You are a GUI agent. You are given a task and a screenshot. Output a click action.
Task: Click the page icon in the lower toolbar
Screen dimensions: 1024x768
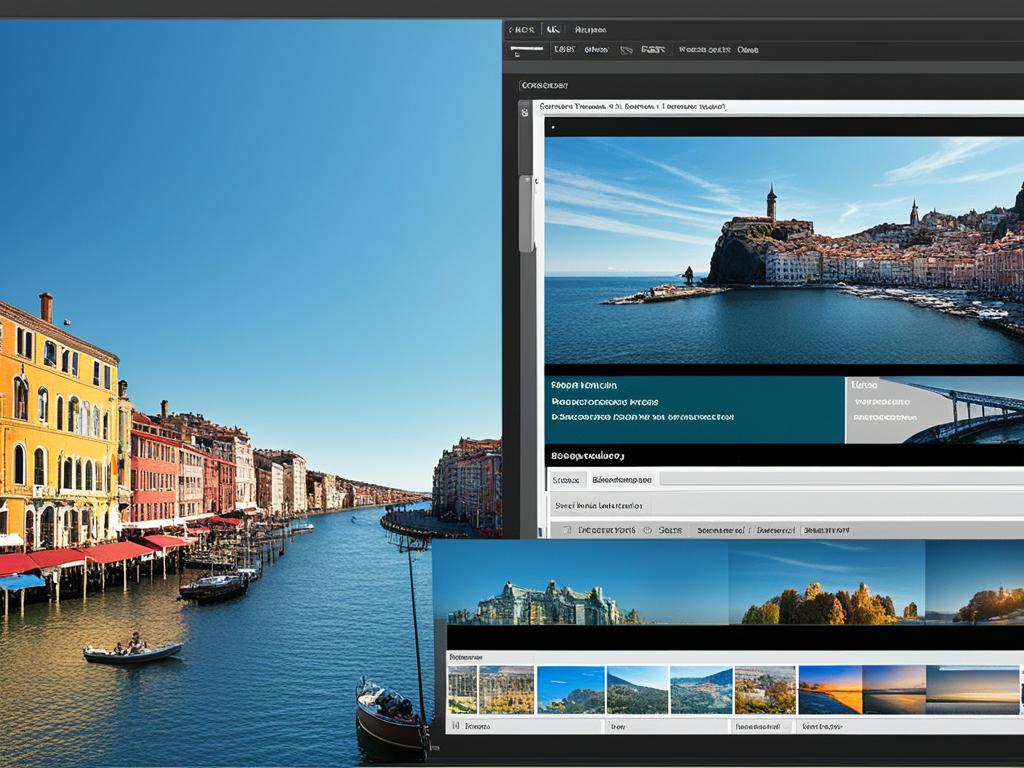pos(567,530)
